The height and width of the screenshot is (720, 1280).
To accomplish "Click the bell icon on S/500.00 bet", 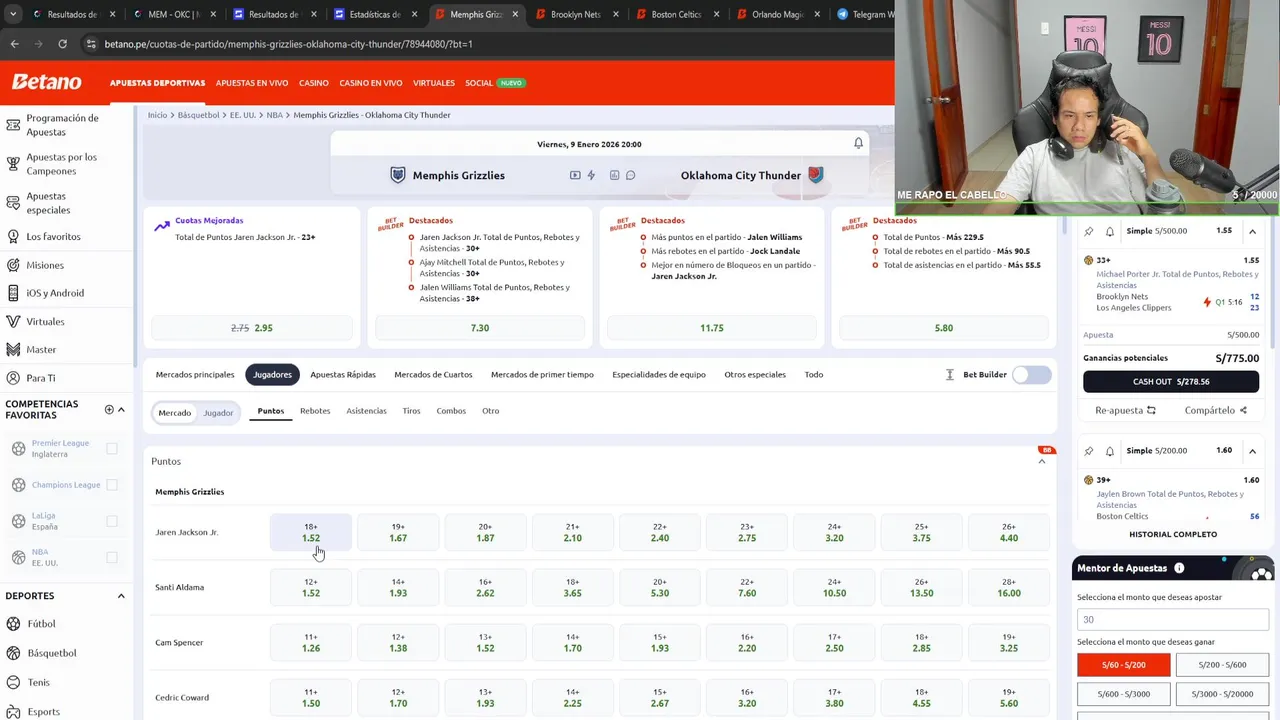I will coord(1110,231).
